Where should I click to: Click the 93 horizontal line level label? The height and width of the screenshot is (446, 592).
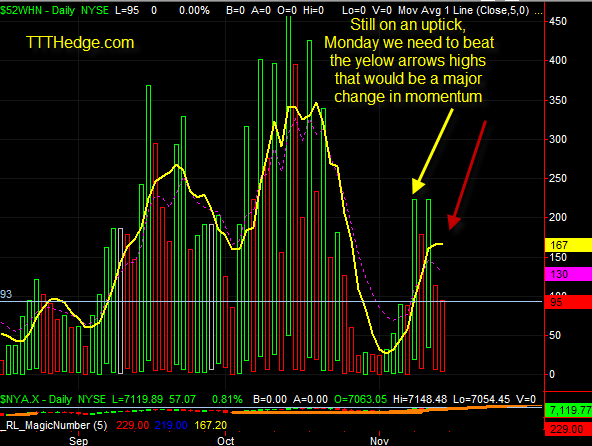(x=6, y=294)
